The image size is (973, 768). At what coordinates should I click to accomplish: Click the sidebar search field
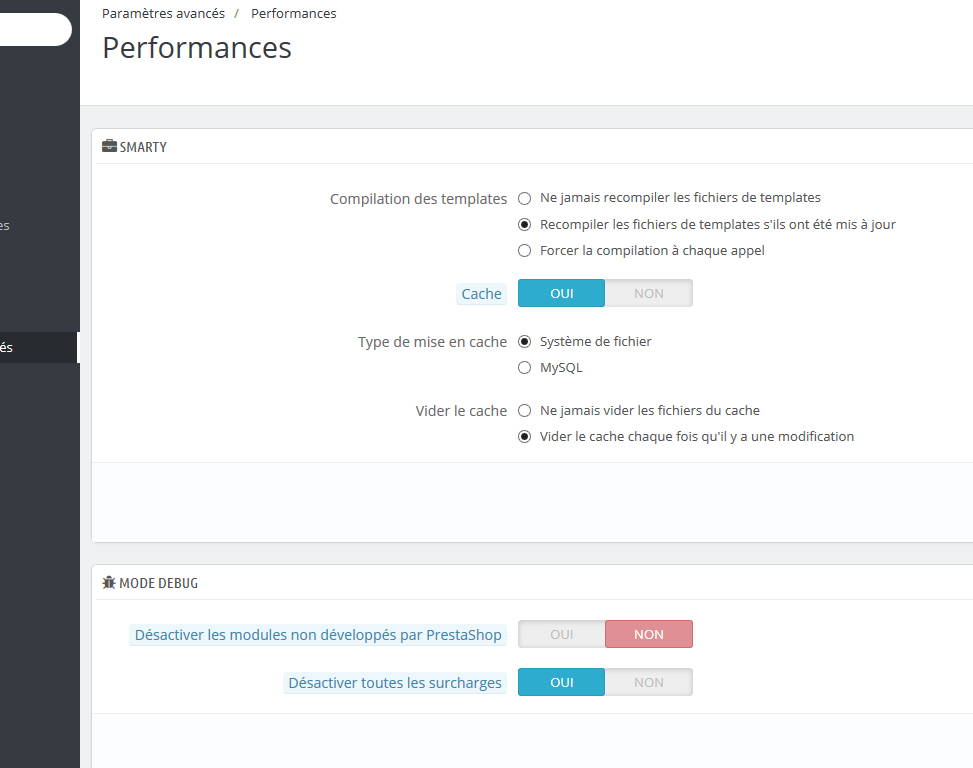pos(34,30)
